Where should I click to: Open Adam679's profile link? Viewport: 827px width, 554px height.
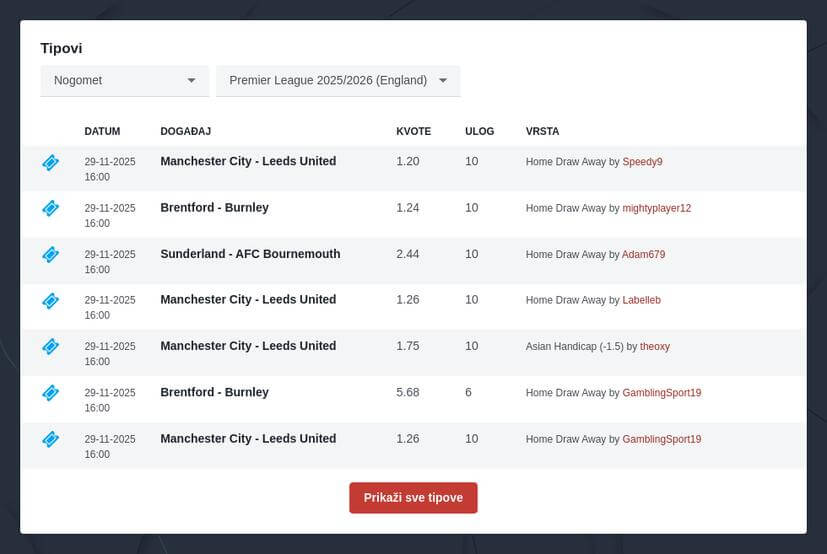643,254
